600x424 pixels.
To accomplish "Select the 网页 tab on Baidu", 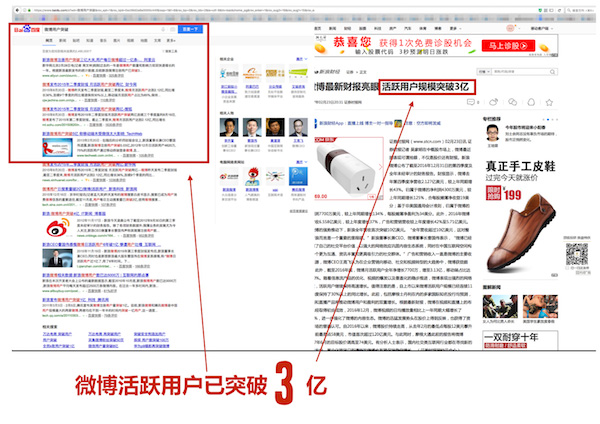I will click(49, 40).
